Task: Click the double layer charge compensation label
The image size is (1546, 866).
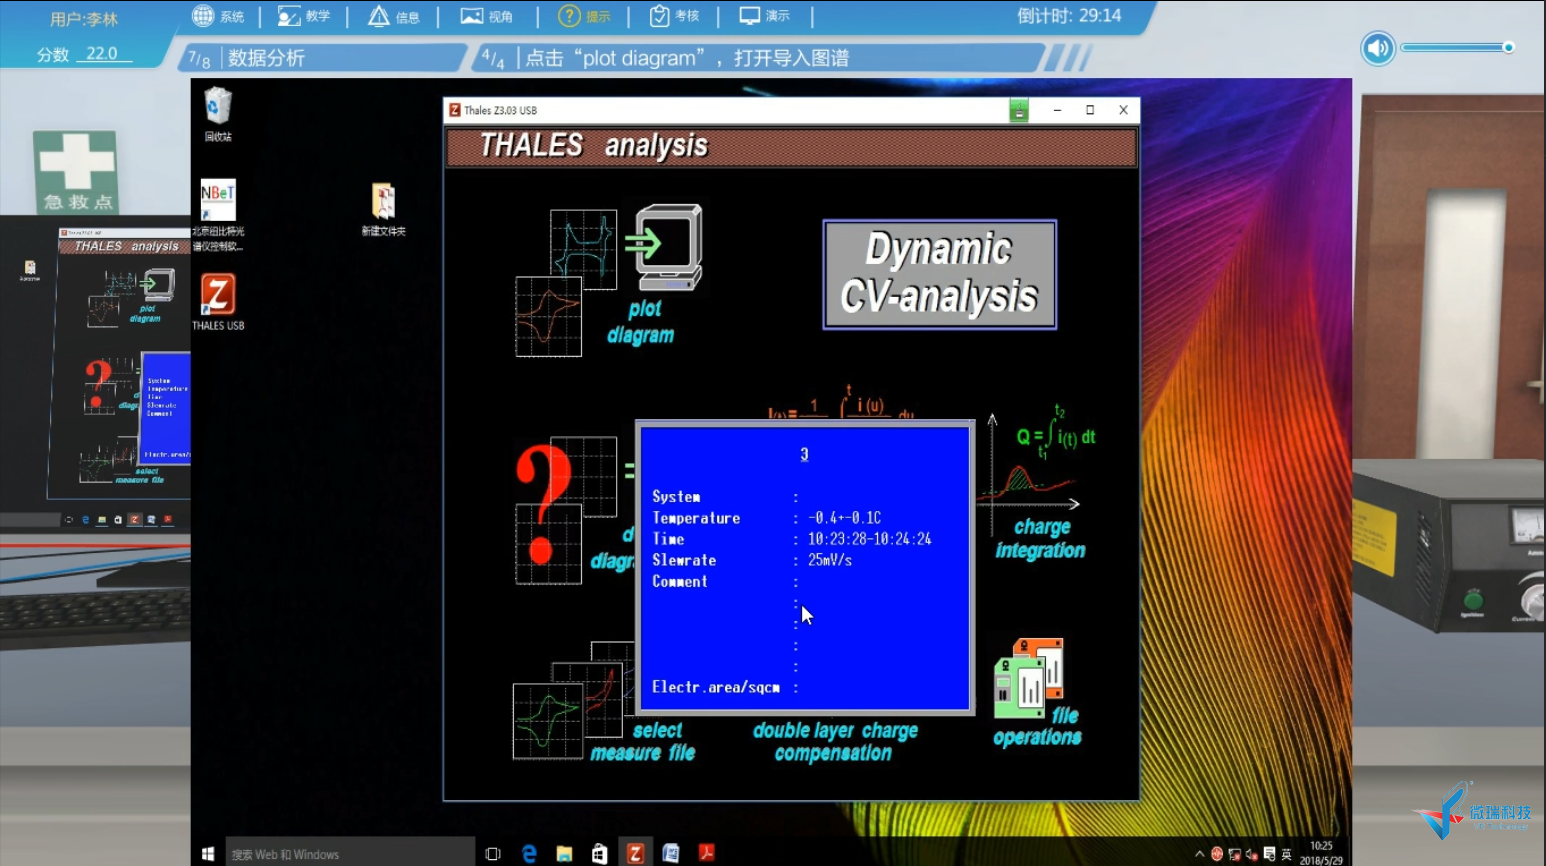Action: point(835,742)
